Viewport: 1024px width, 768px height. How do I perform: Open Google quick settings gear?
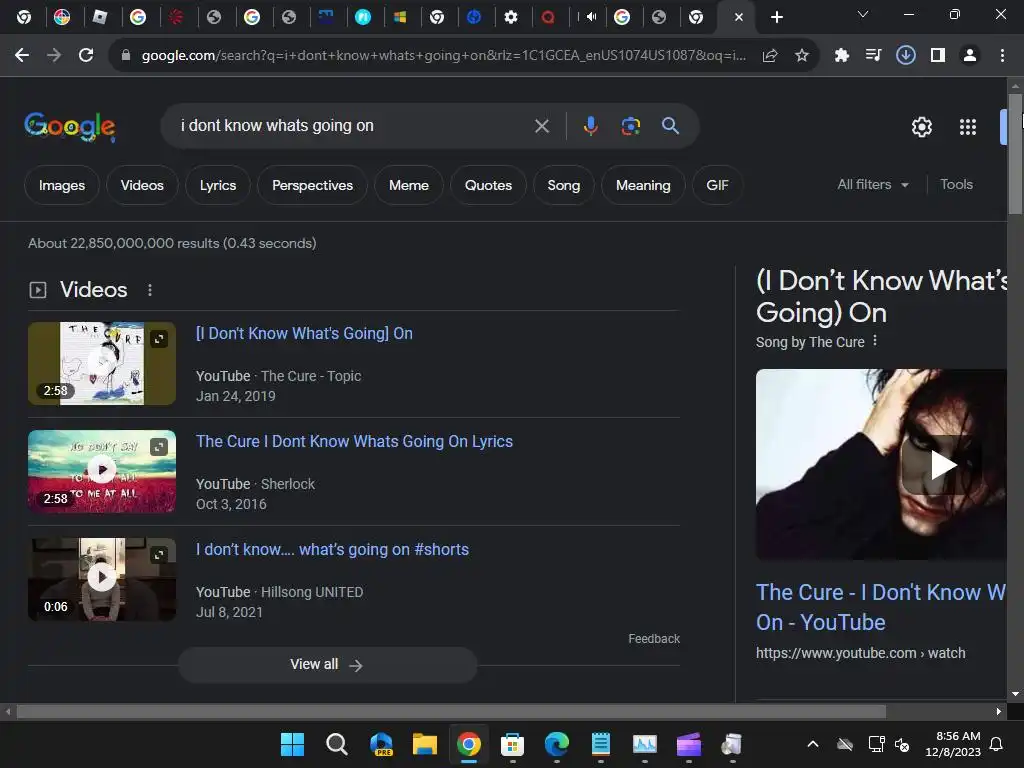(921, 127)
